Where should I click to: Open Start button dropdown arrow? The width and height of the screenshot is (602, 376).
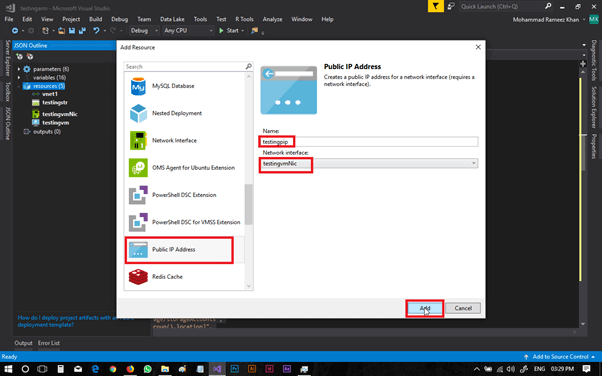click(243, 31)
